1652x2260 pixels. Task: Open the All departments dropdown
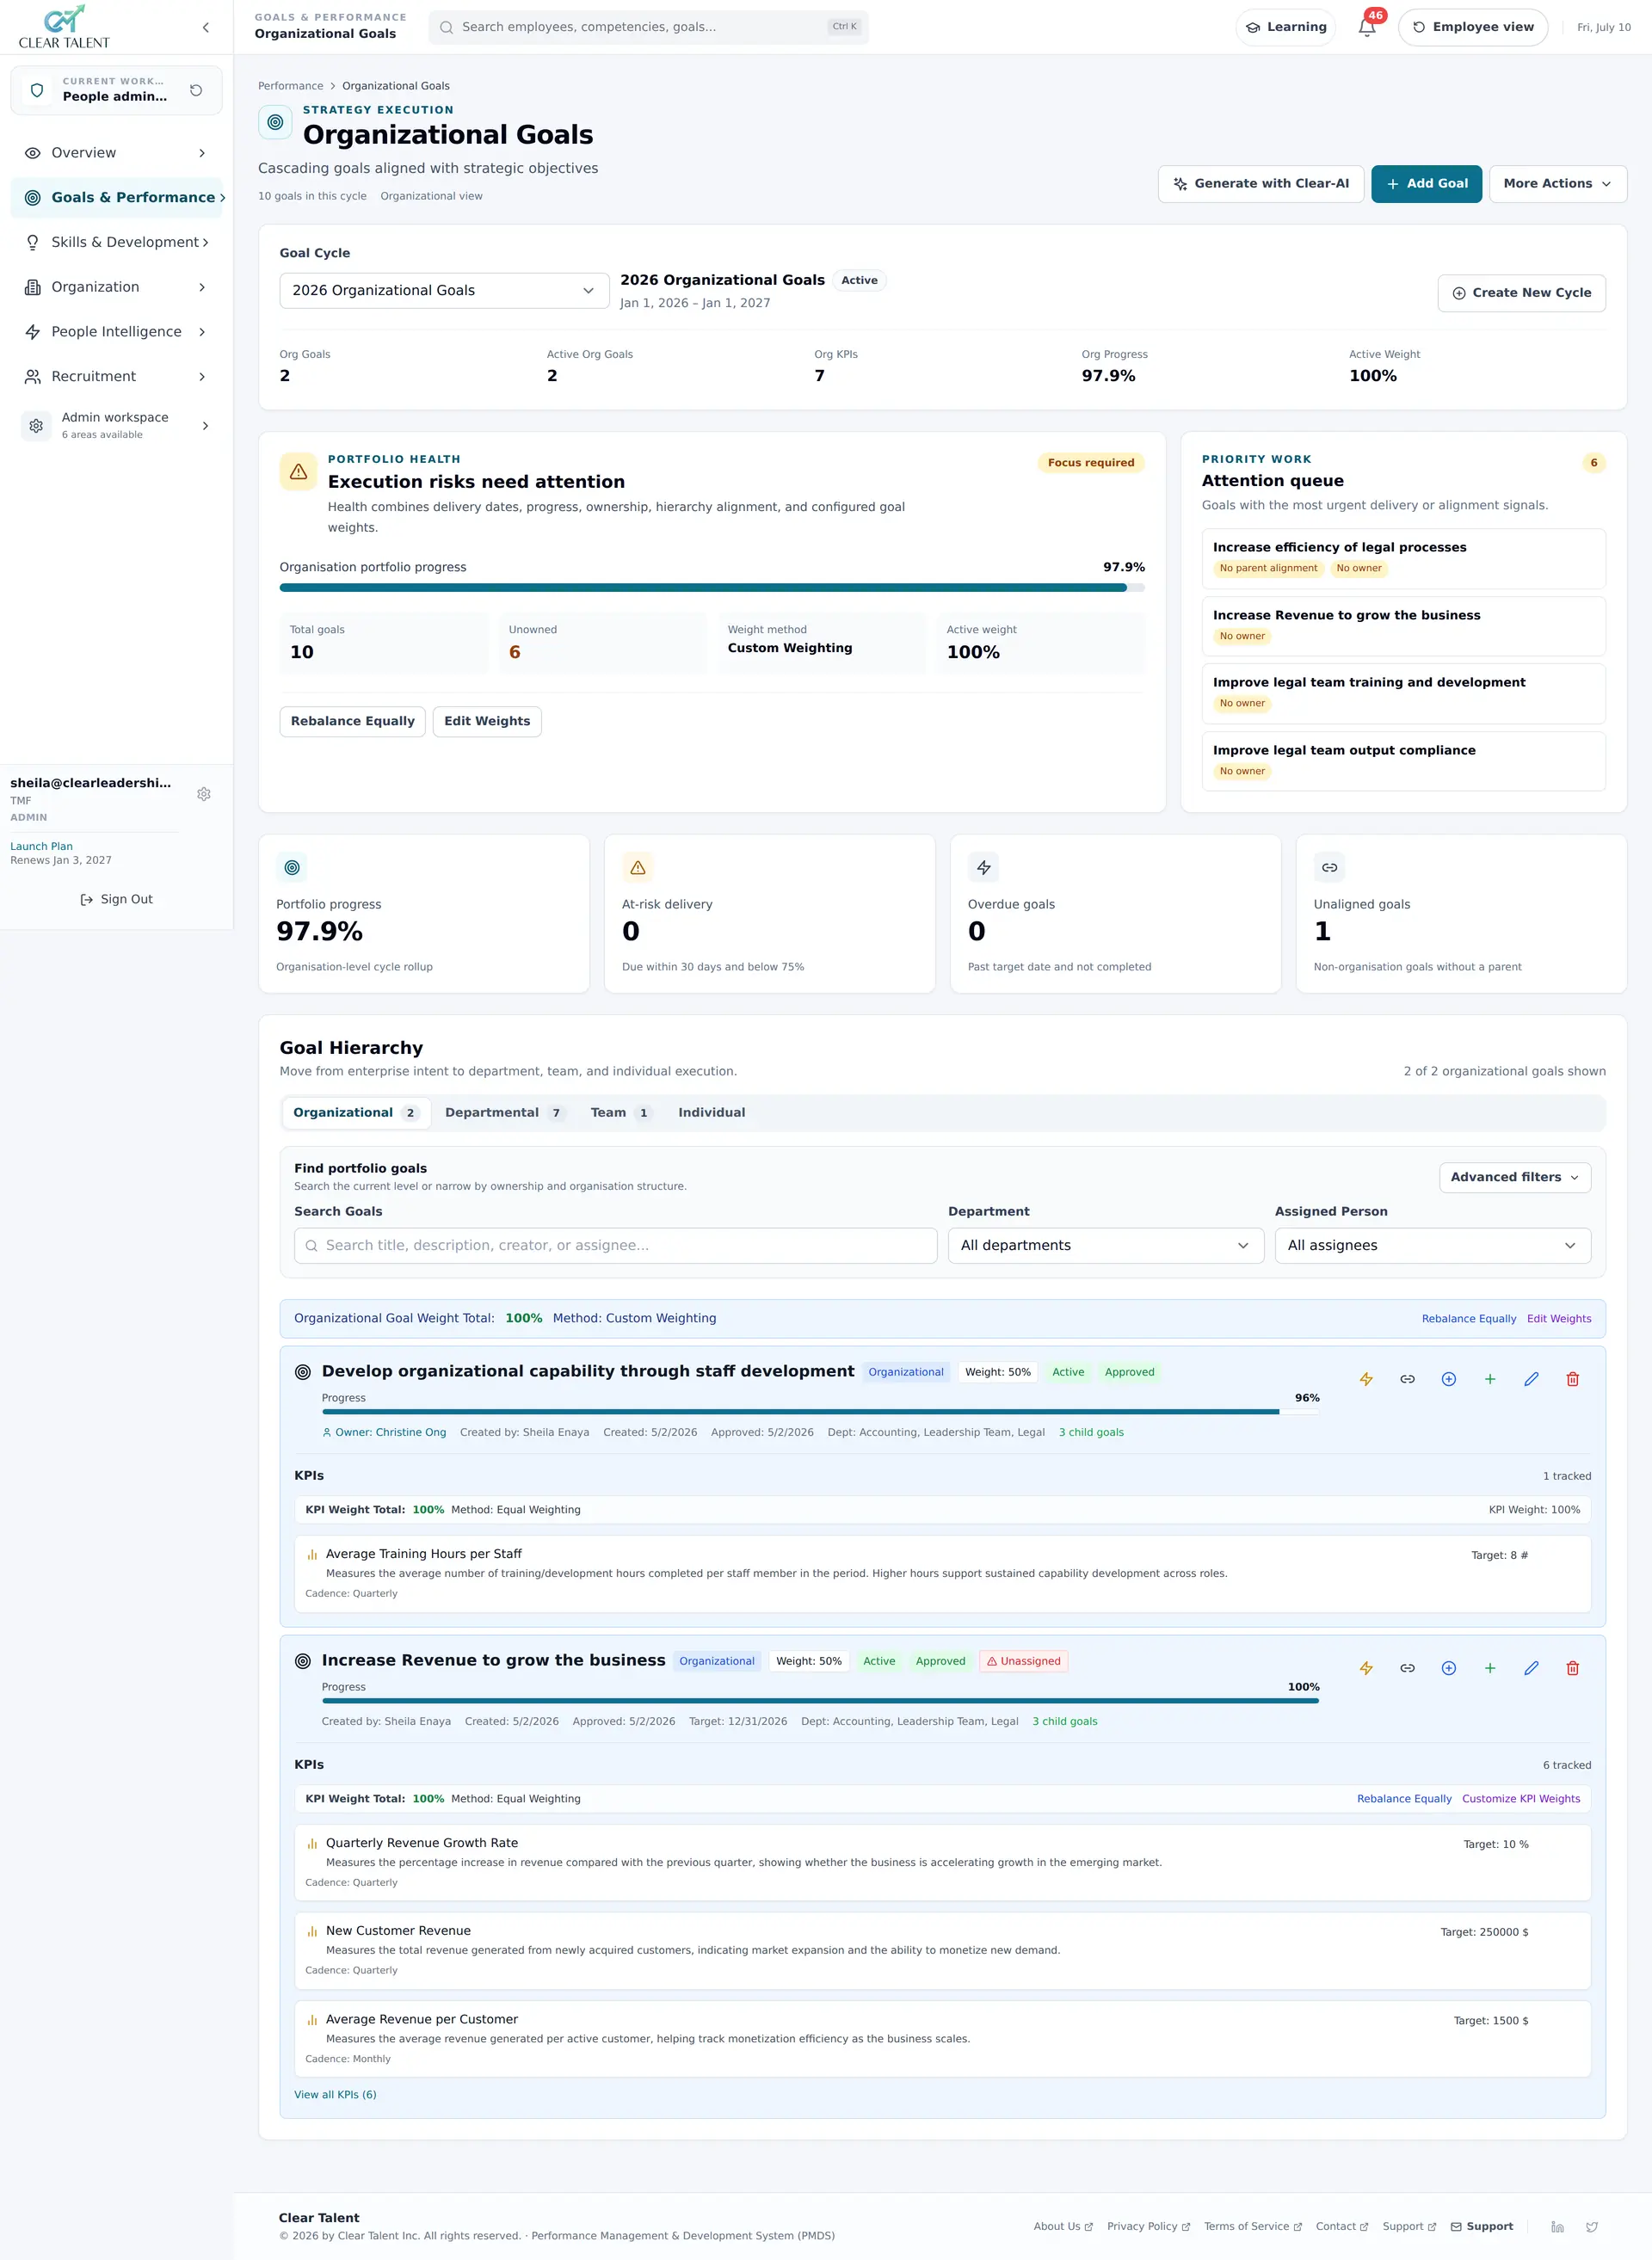click(x=1105, y=1245)
